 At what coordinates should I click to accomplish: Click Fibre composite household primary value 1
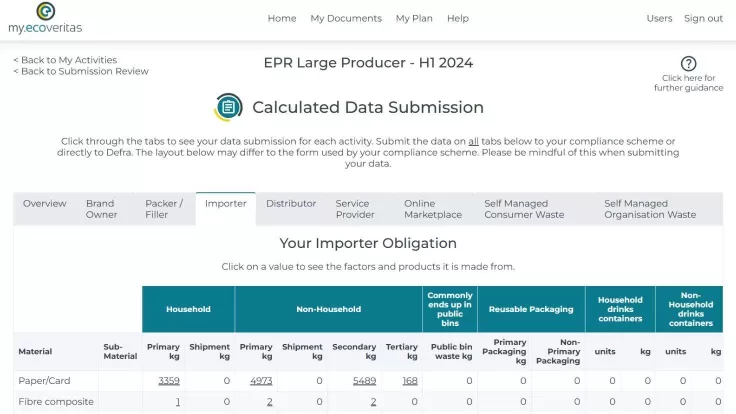tap(178, 402)
